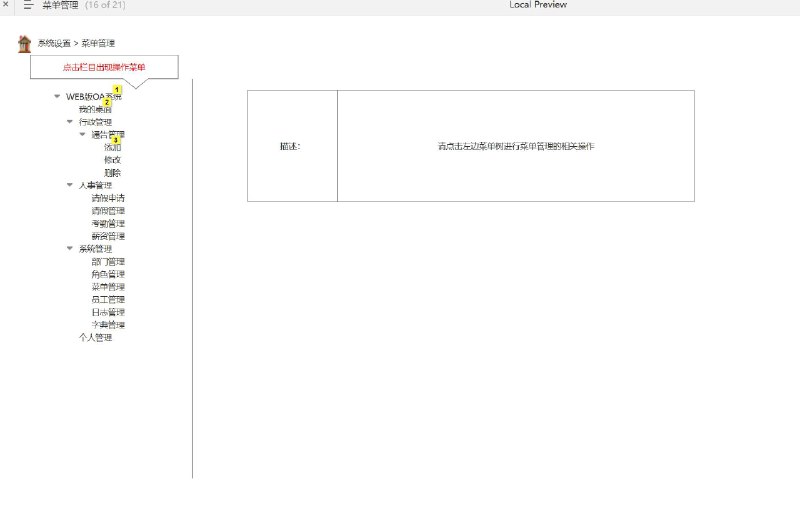Screen dimensions: 800x526
Task: Click 添加 under 通告管理
Action: pyautogui.click(x=112, y=147)
